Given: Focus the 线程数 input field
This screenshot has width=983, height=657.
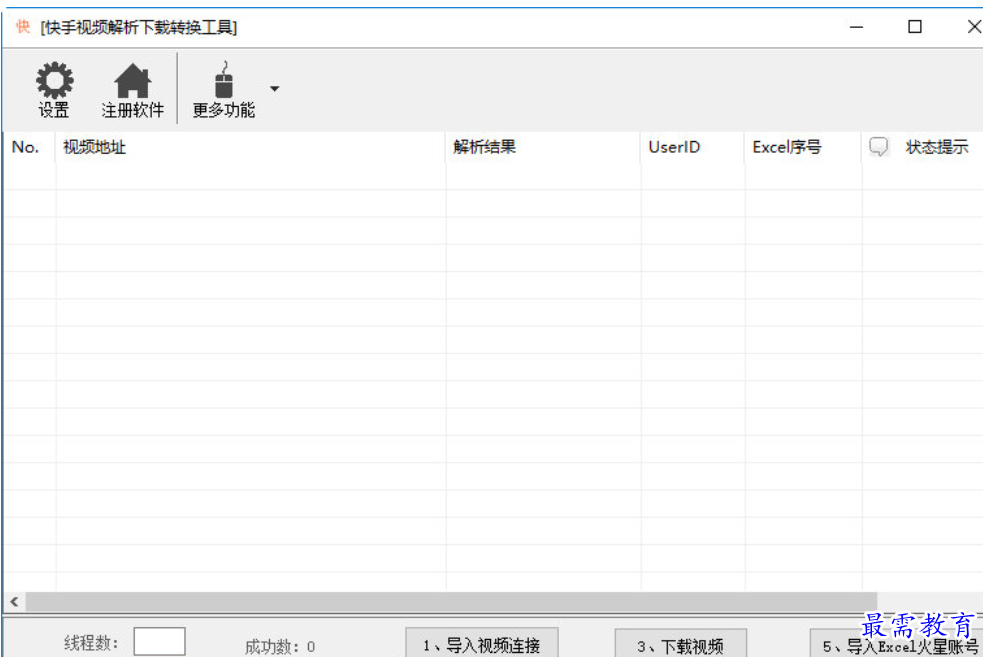Looking at the screenshot, I should (x=159, y=642).
